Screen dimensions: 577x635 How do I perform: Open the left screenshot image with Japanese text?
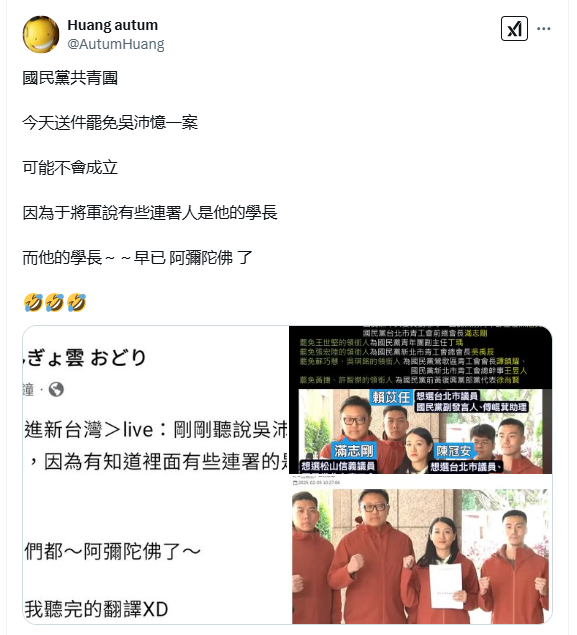156,475
